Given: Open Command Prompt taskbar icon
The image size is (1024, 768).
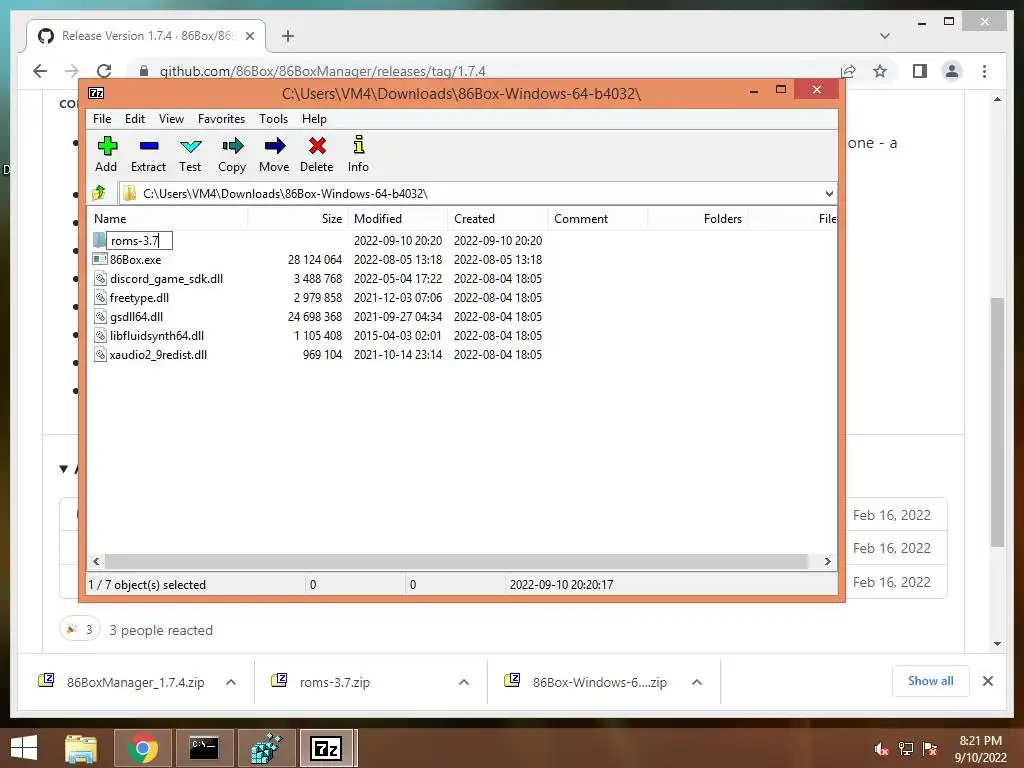Looking at the screenshot, I should 204,748.
